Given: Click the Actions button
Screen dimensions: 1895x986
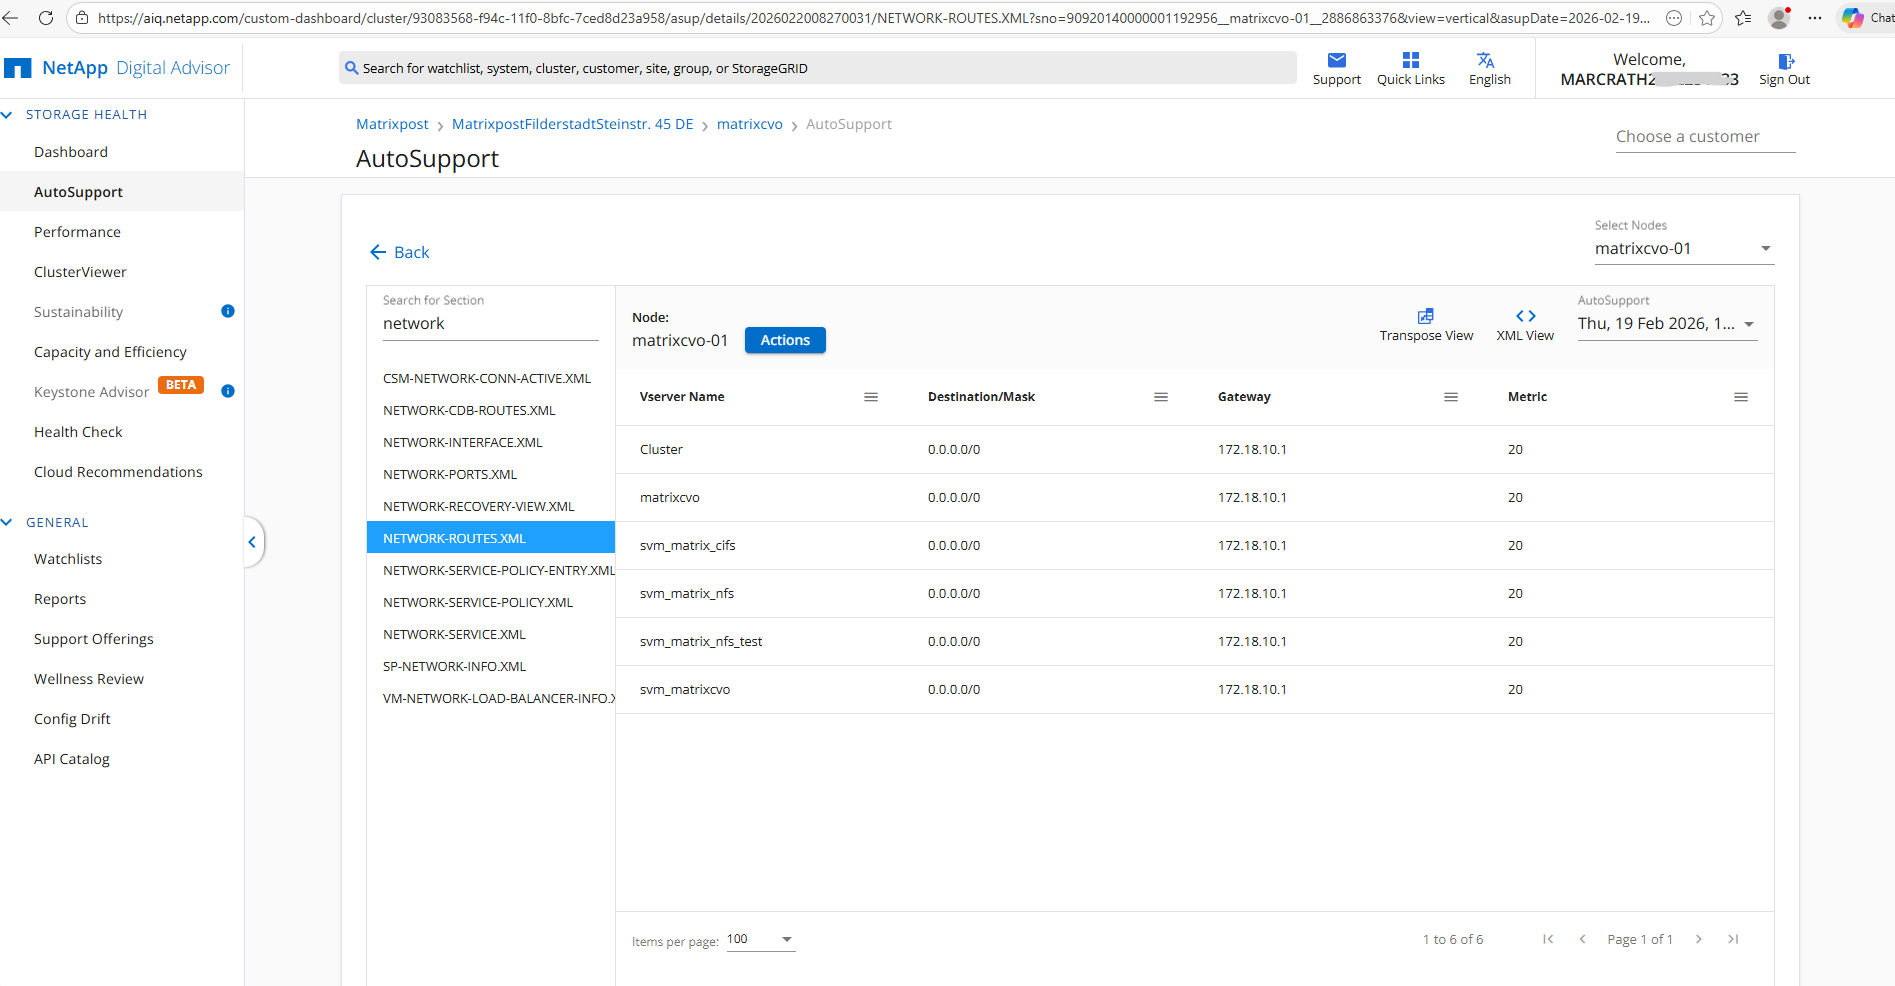Looking at the screenshot, I should click(785, 340).
